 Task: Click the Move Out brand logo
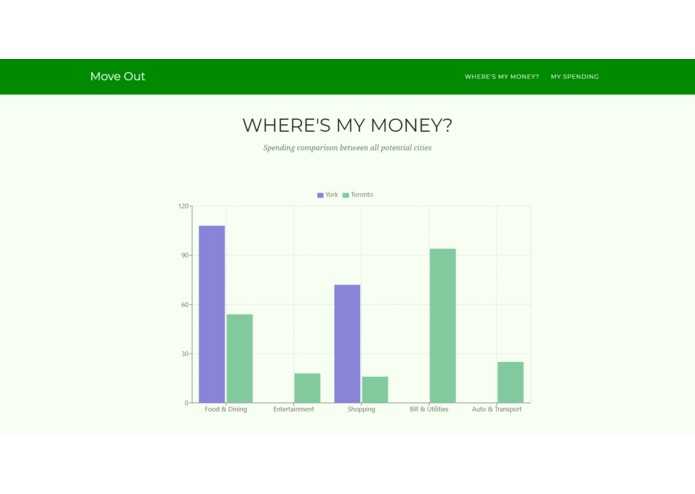point(117,76)
